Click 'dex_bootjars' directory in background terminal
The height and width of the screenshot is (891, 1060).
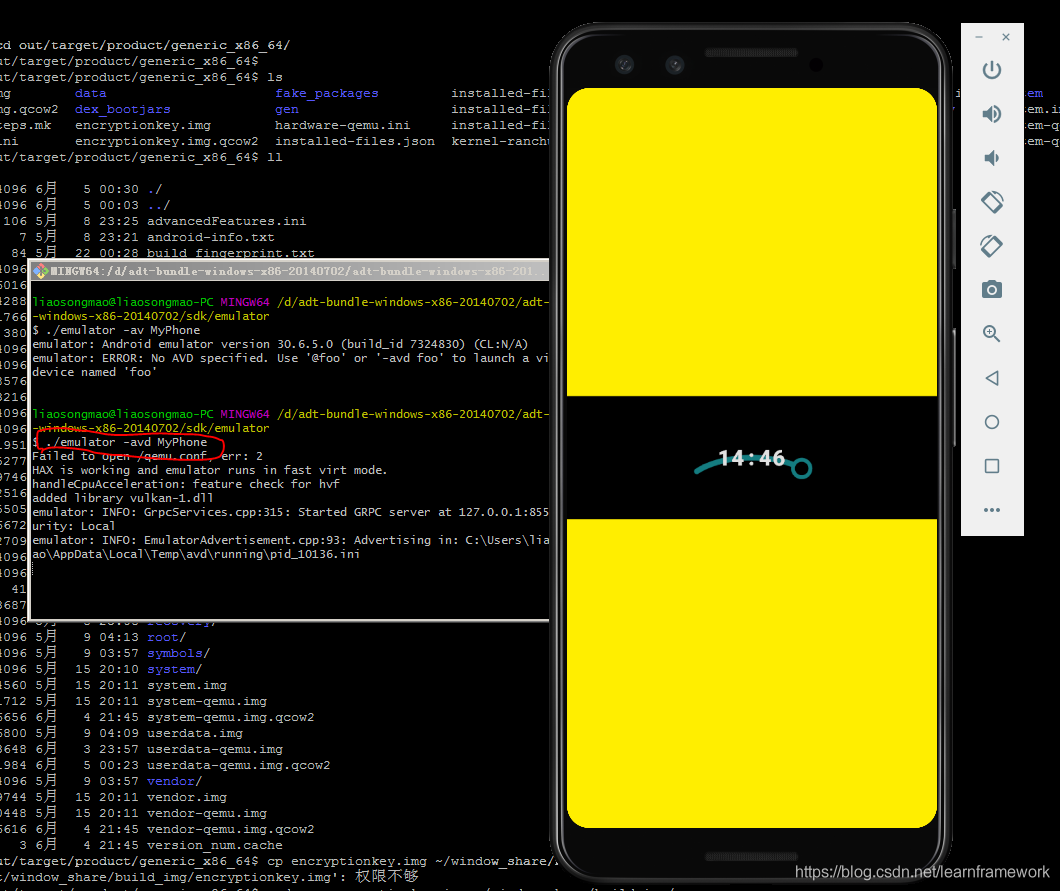tap(122, 110)
